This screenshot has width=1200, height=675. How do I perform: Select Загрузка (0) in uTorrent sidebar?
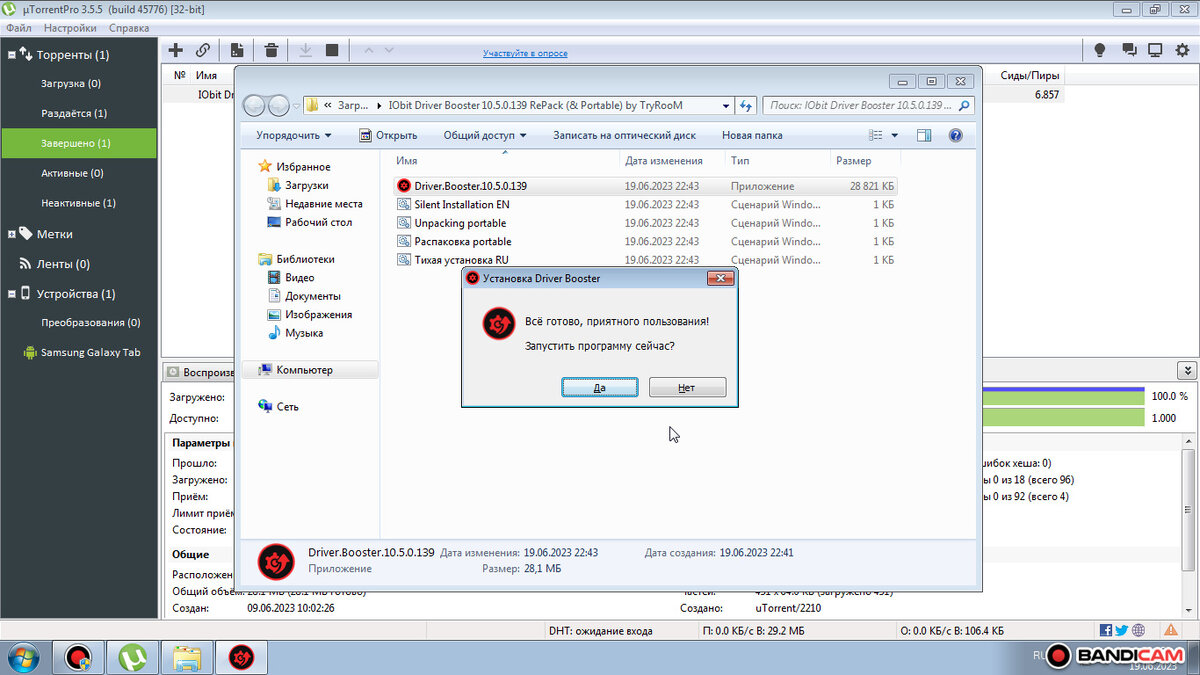point(78,84)
